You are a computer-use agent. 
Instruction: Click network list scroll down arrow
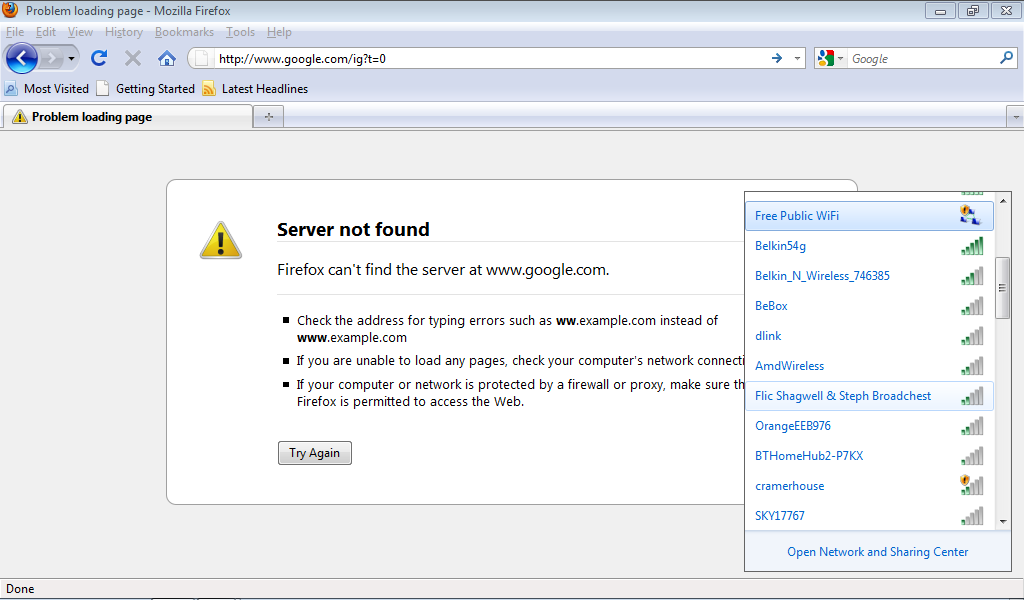coord(1003,522)
